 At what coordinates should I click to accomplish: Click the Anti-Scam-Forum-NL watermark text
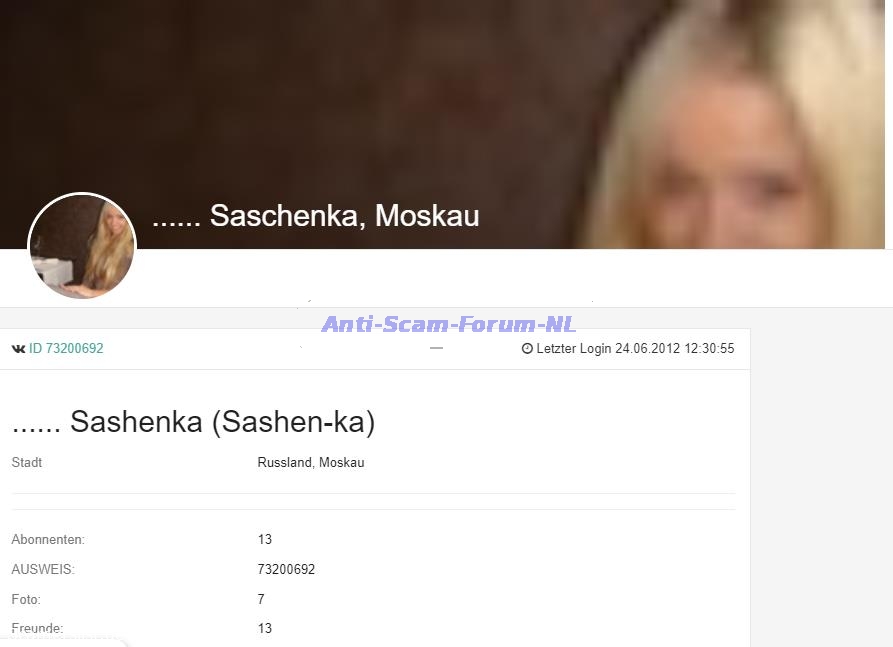[449, 324]
